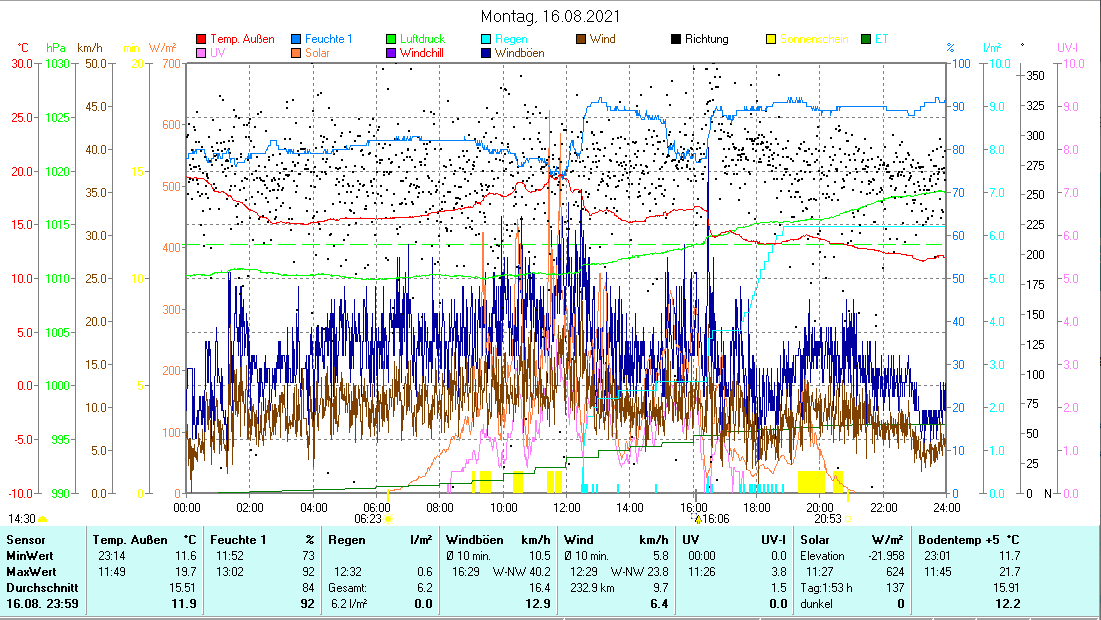Viewport: 1101px width, 620px height.
Task: Click the brown Wind legend square
Action: point(582,40)
